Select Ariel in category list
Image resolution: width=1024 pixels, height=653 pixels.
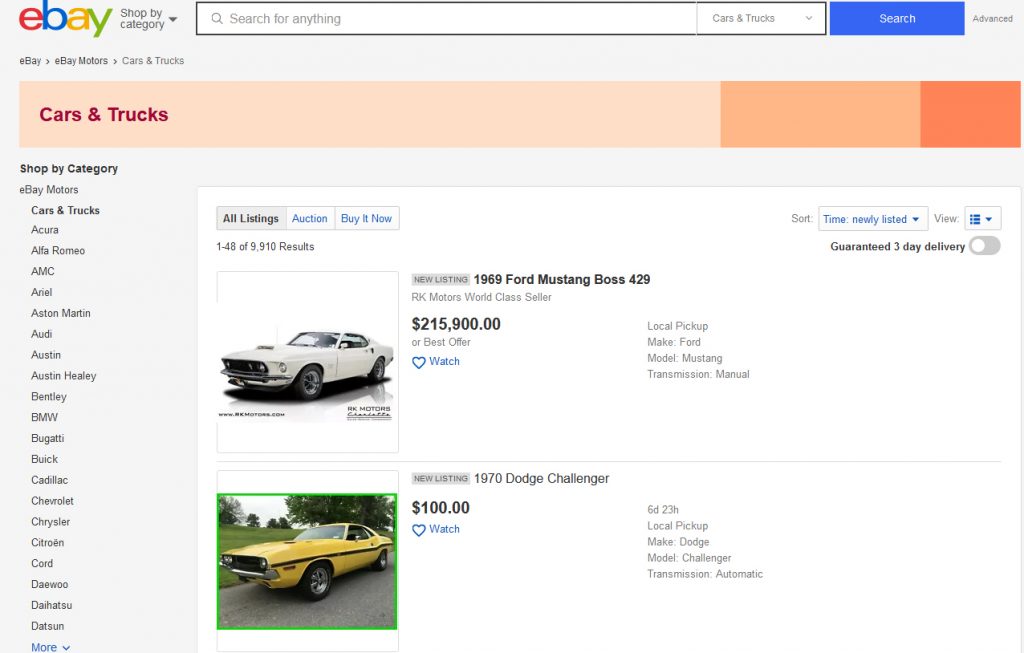pyautogui.click(x=42, y=293)
